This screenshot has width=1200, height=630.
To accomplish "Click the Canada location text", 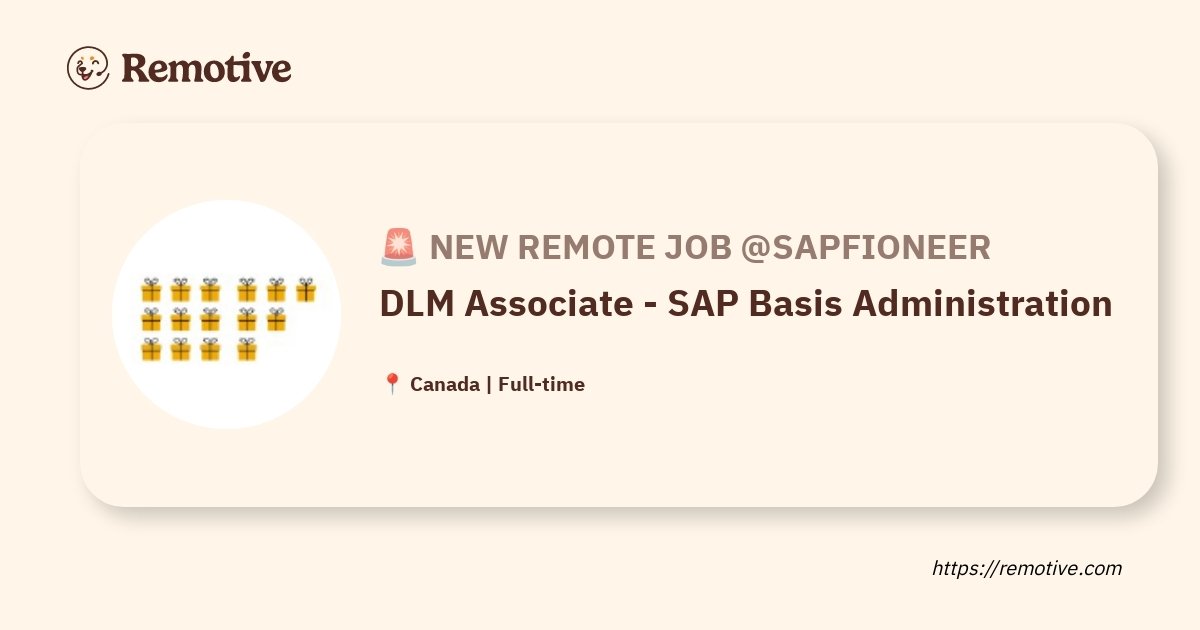I will (445, 384).
